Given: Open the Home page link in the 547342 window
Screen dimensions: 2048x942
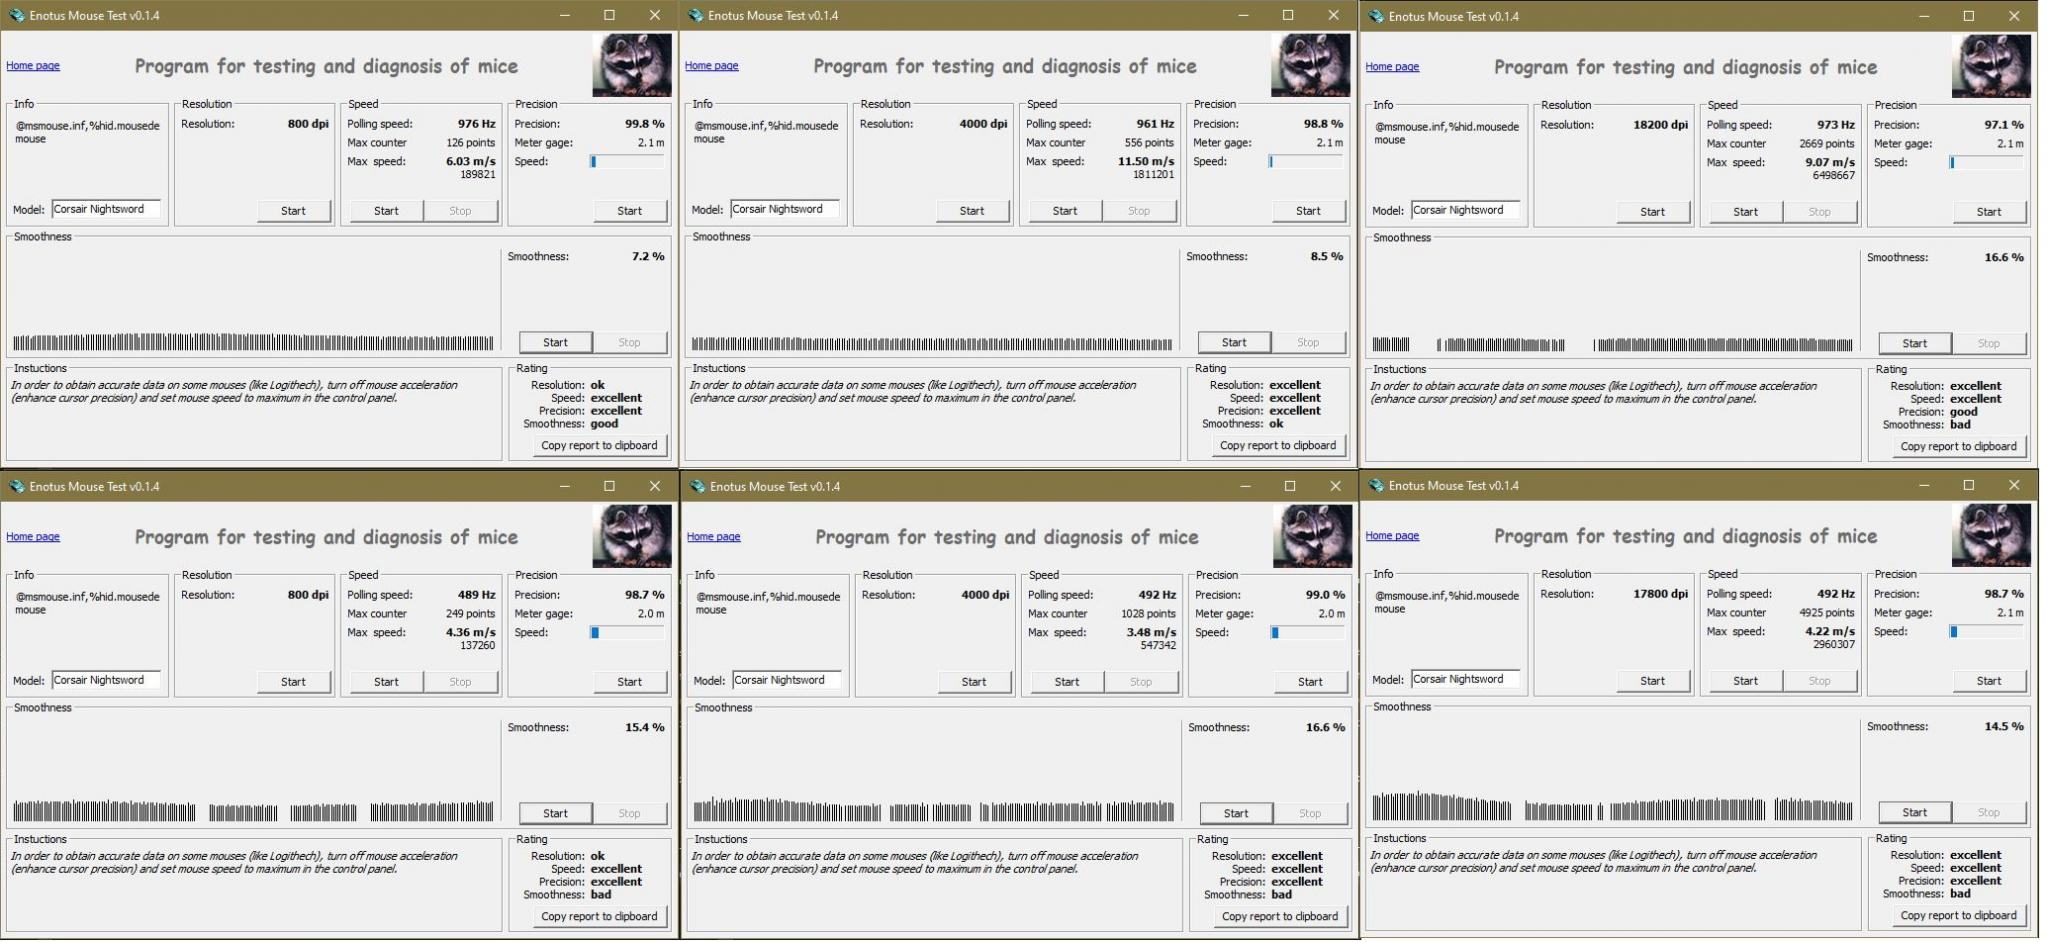Looking at the screenshot, I should tap(714, 537).
